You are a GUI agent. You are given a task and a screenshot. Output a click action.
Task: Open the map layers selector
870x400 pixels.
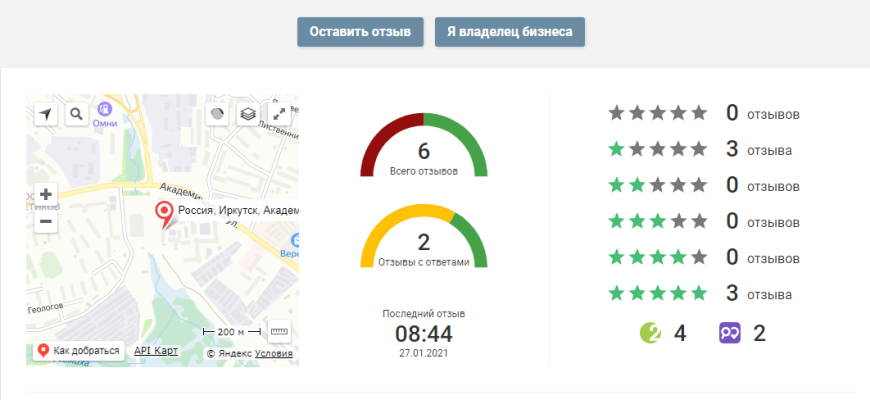click(247, 114)
